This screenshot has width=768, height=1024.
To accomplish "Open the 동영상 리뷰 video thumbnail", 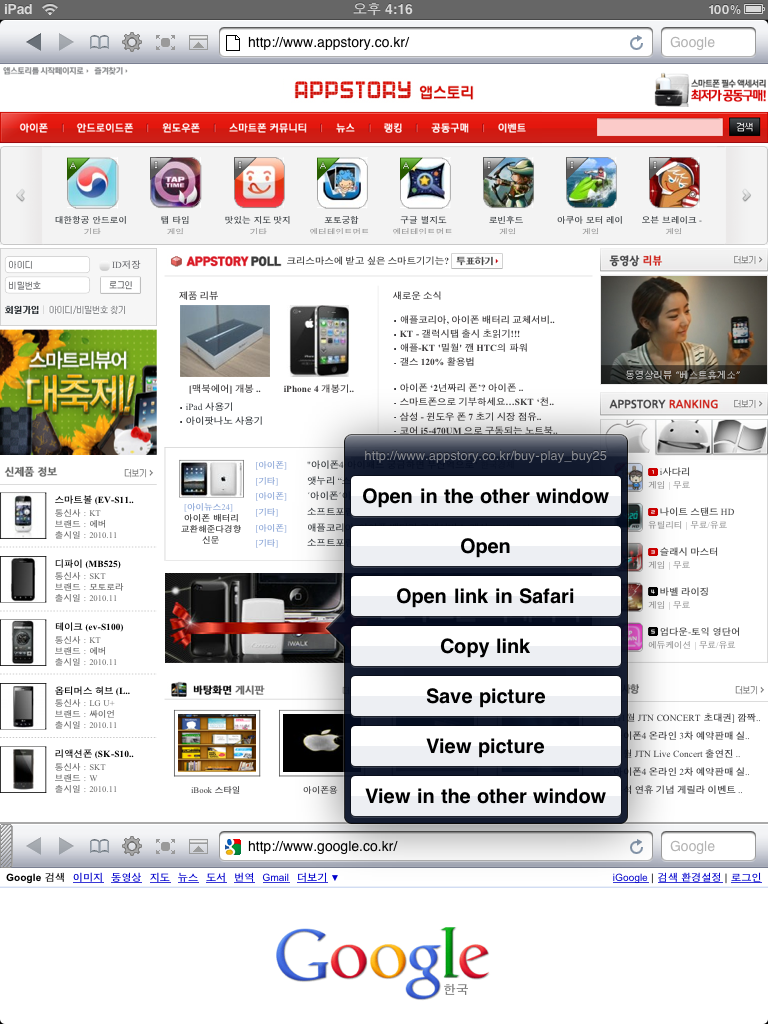I will [683, 329].
